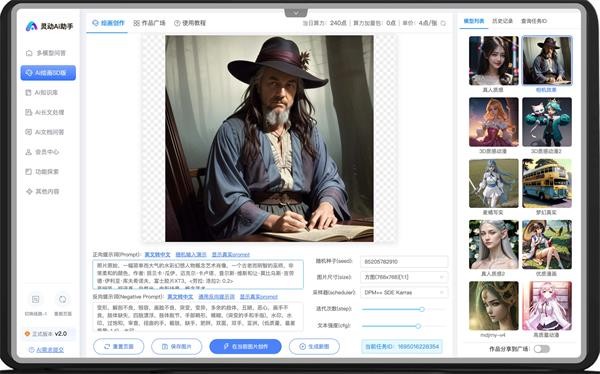The image size is (600, 374).
Task: Open the AI长文处理 sidebar item icon
Action: 28,112
